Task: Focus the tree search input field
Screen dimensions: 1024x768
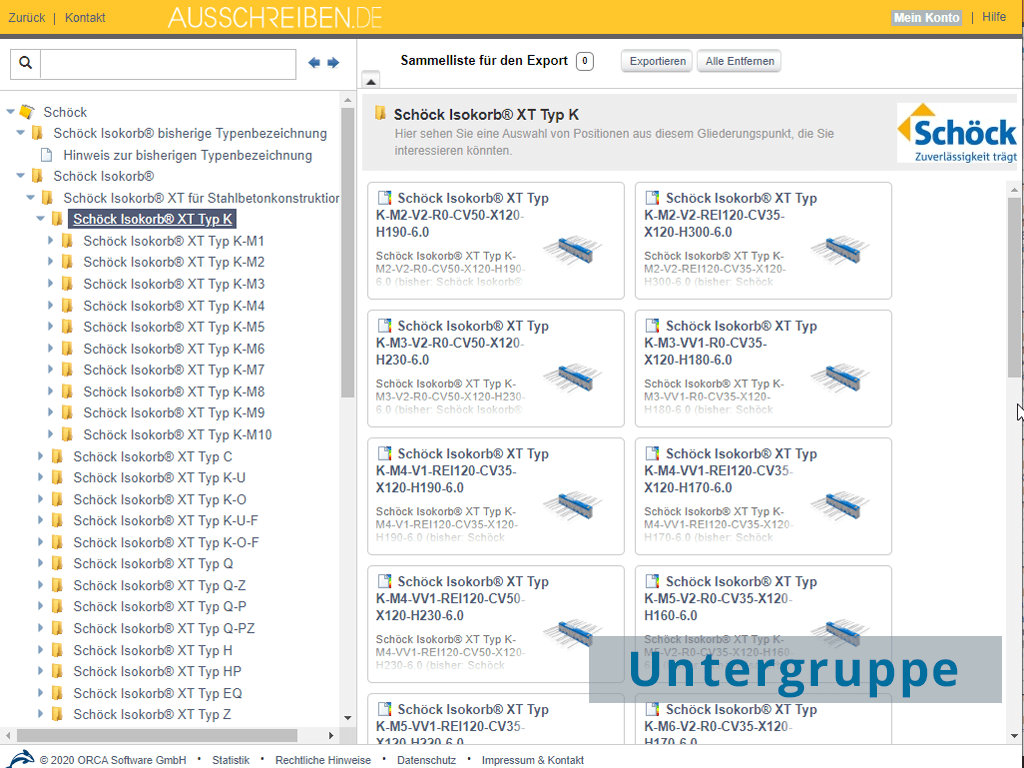Action: click(168, 63)
